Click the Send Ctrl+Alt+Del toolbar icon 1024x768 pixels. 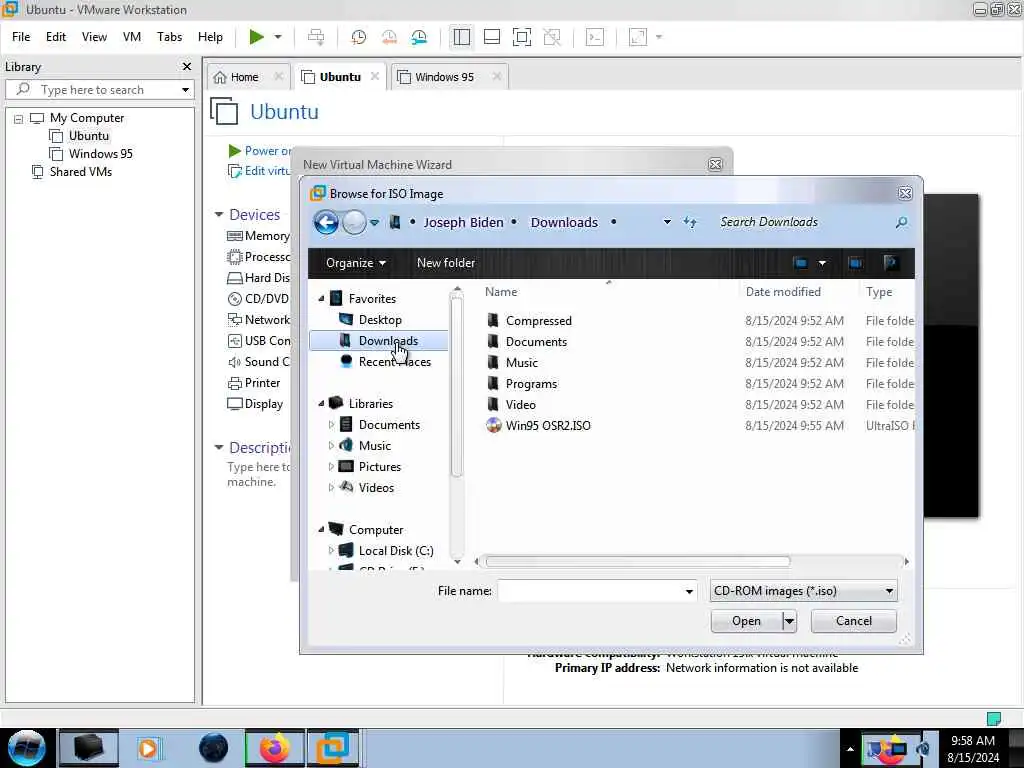click(x=316, y=37)
